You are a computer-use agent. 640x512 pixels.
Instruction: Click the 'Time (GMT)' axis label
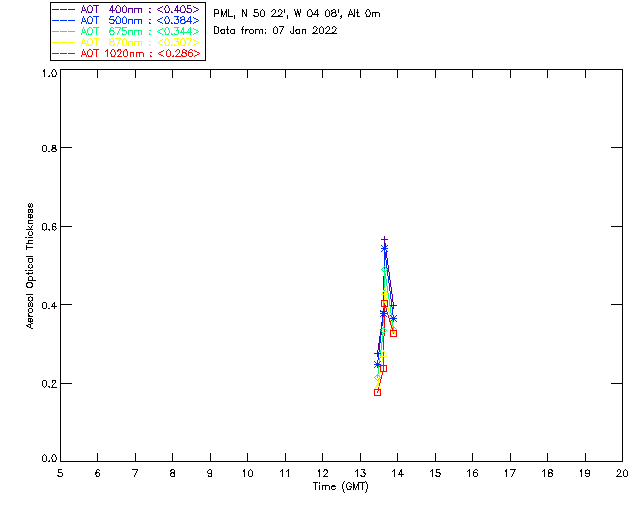click(340, 486)
